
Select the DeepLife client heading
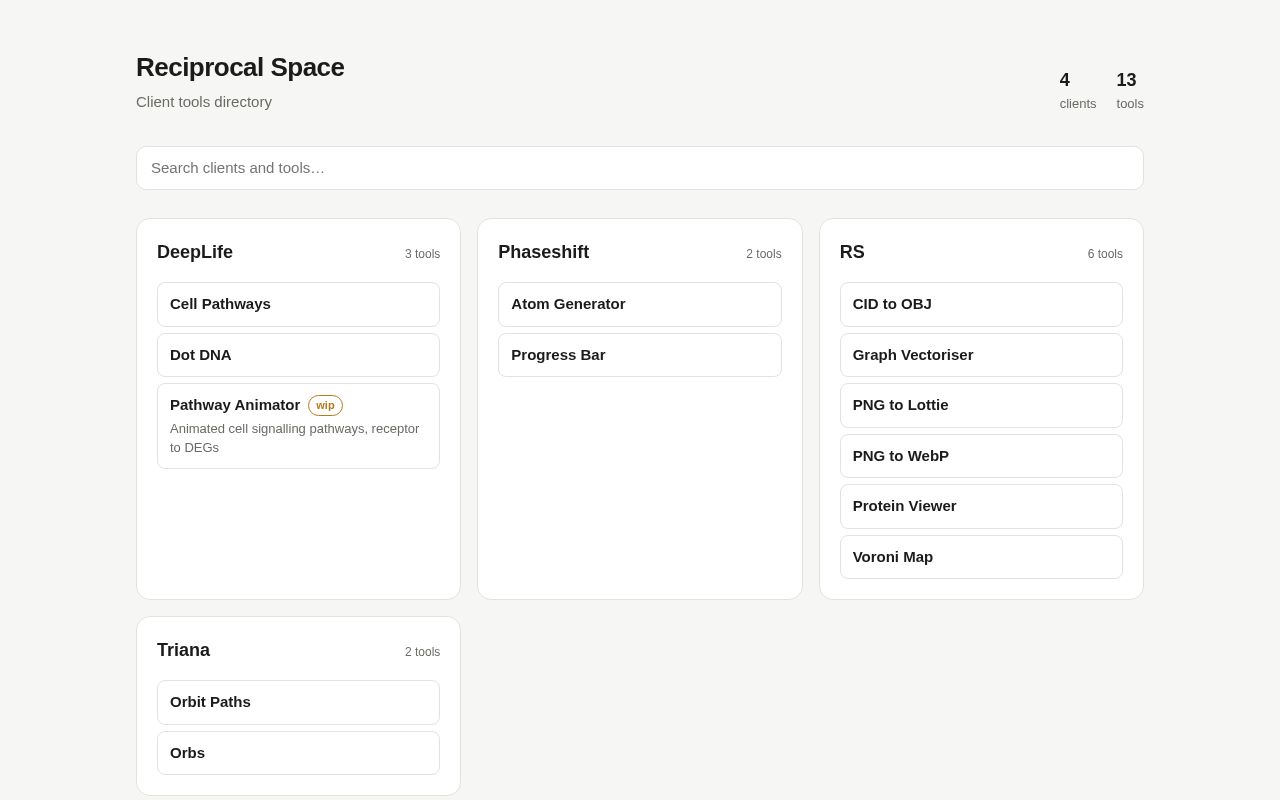point(195,252)
